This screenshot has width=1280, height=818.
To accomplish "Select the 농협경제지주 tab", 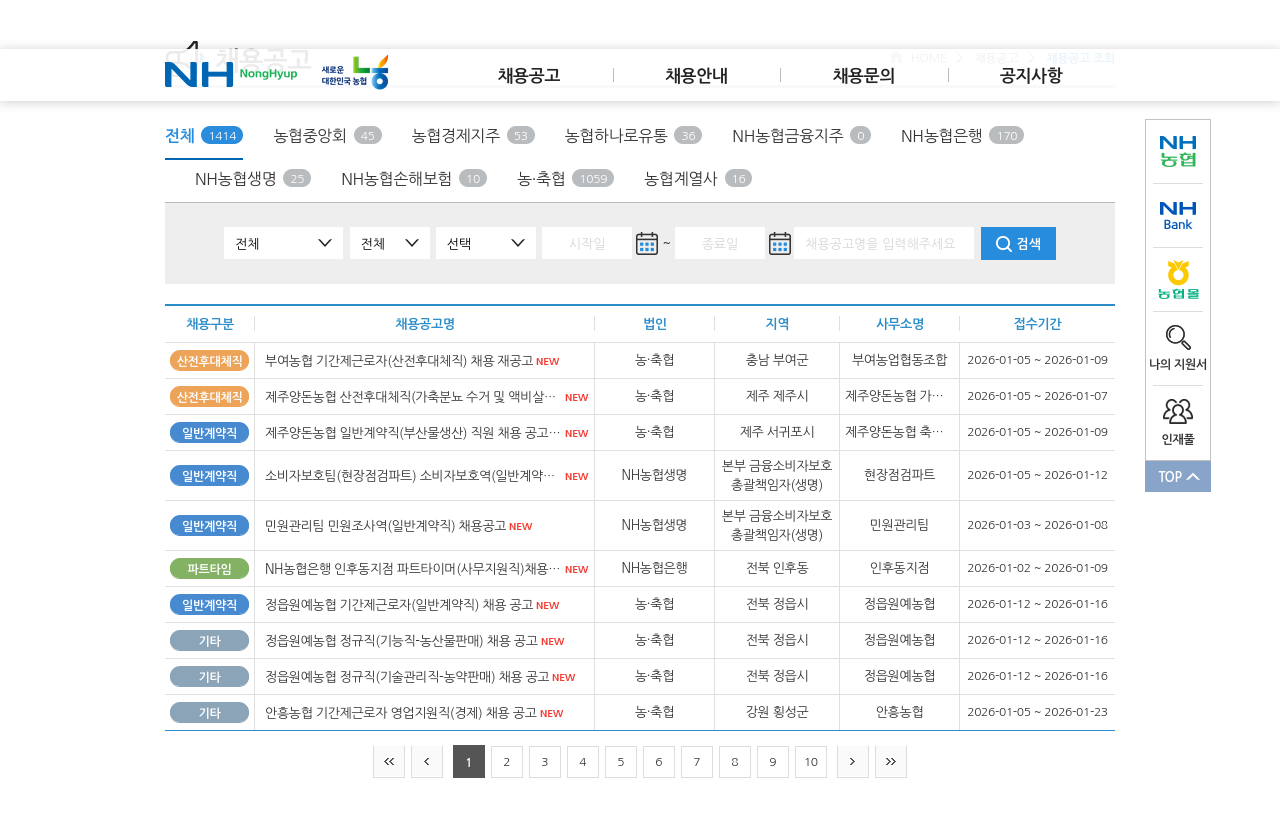I will 473,136.
